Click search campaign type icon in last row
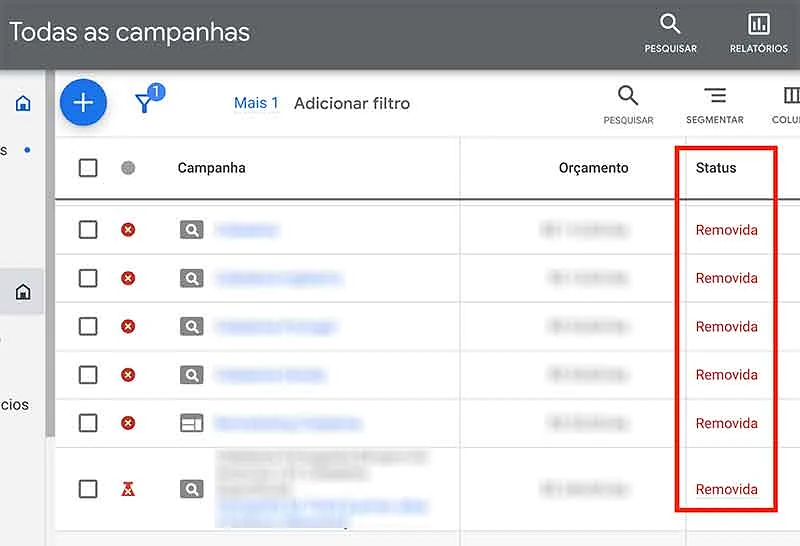The height and width of the screenshot is (546, 800). click(x=192, y=489)
